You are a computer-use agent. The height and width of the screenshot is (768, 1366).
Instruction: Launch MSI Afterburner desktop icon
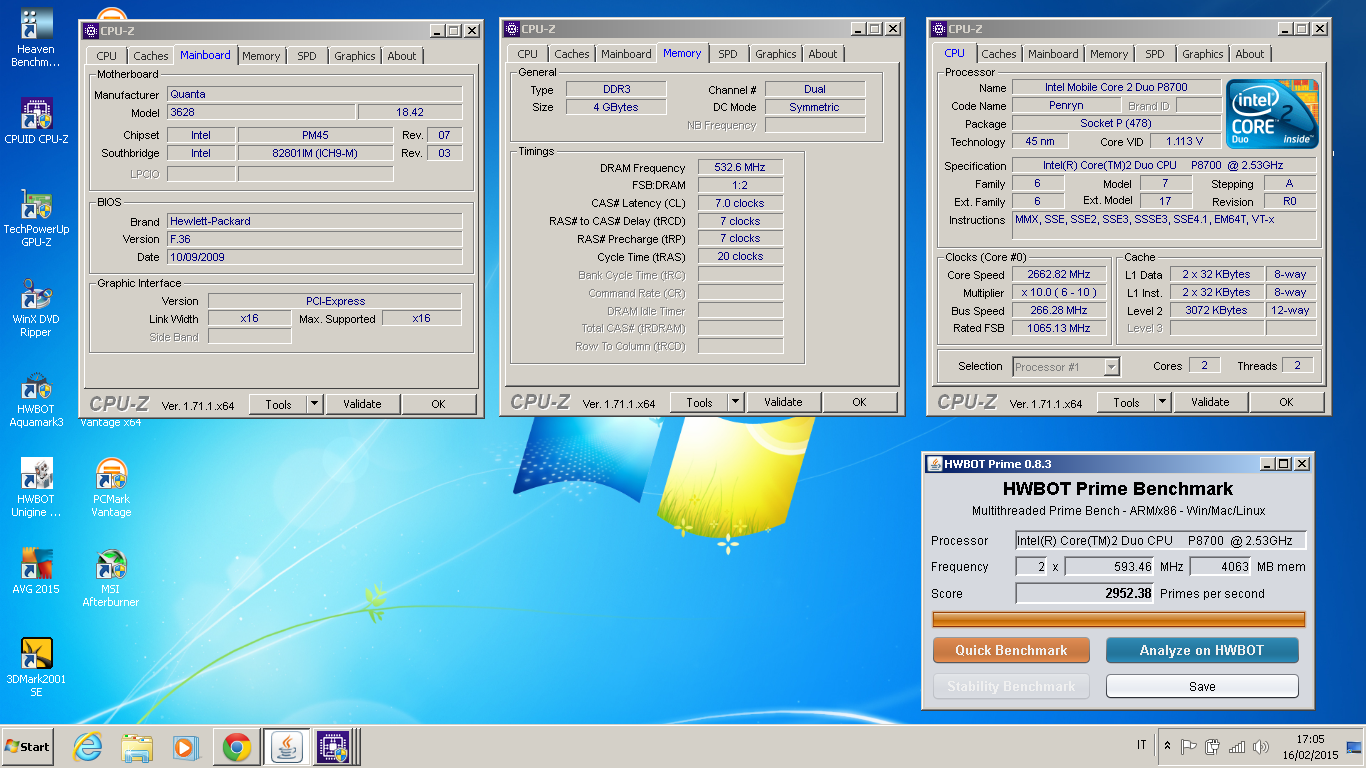pos(111,578)
